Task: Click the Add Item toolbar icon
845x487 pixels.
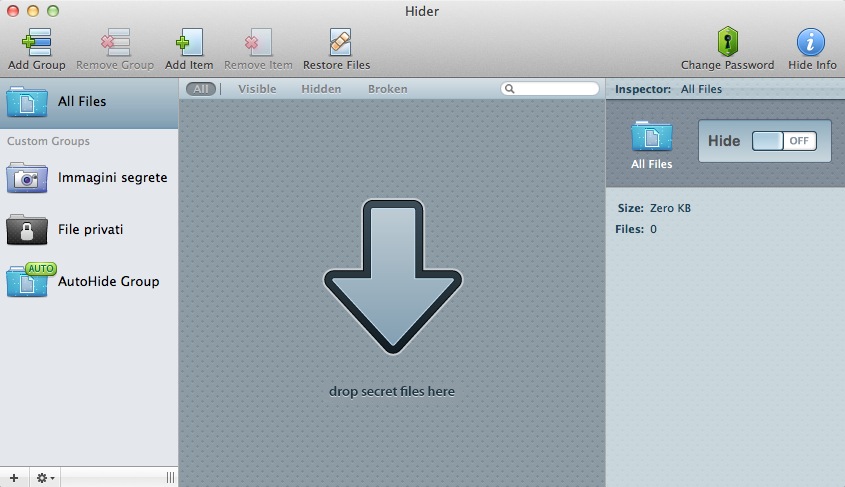Action: coord(189,43)
